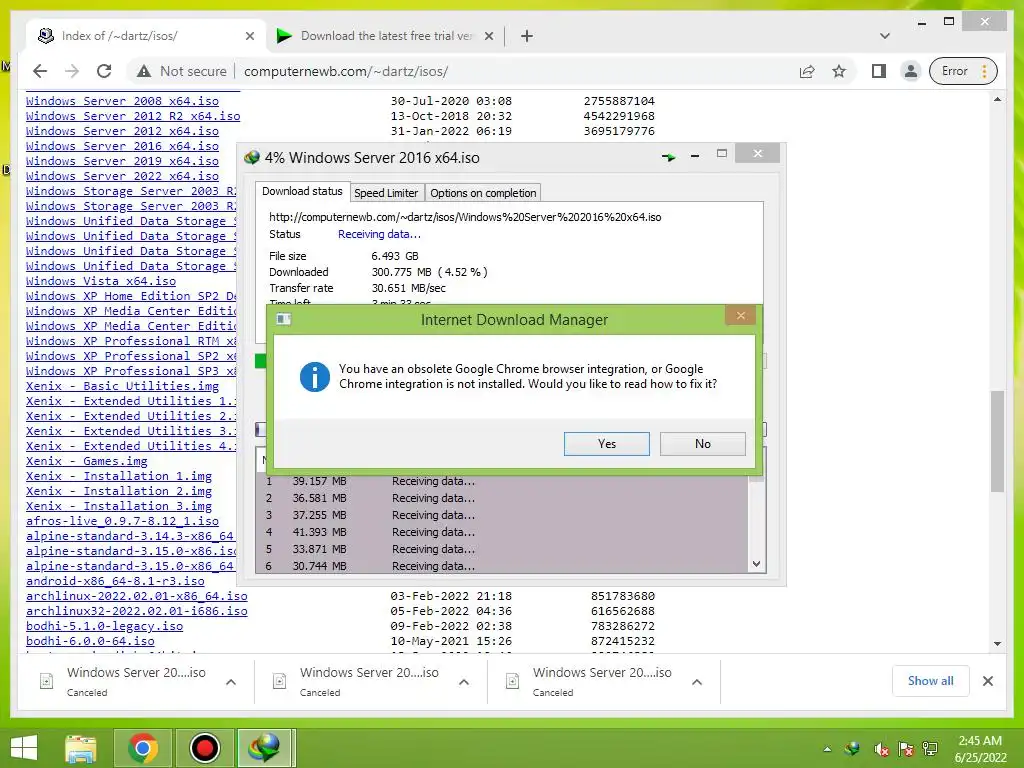Open a new Chrome tab
The width and height of the screenshot is (1024, 768).
[x=527, y=36]
